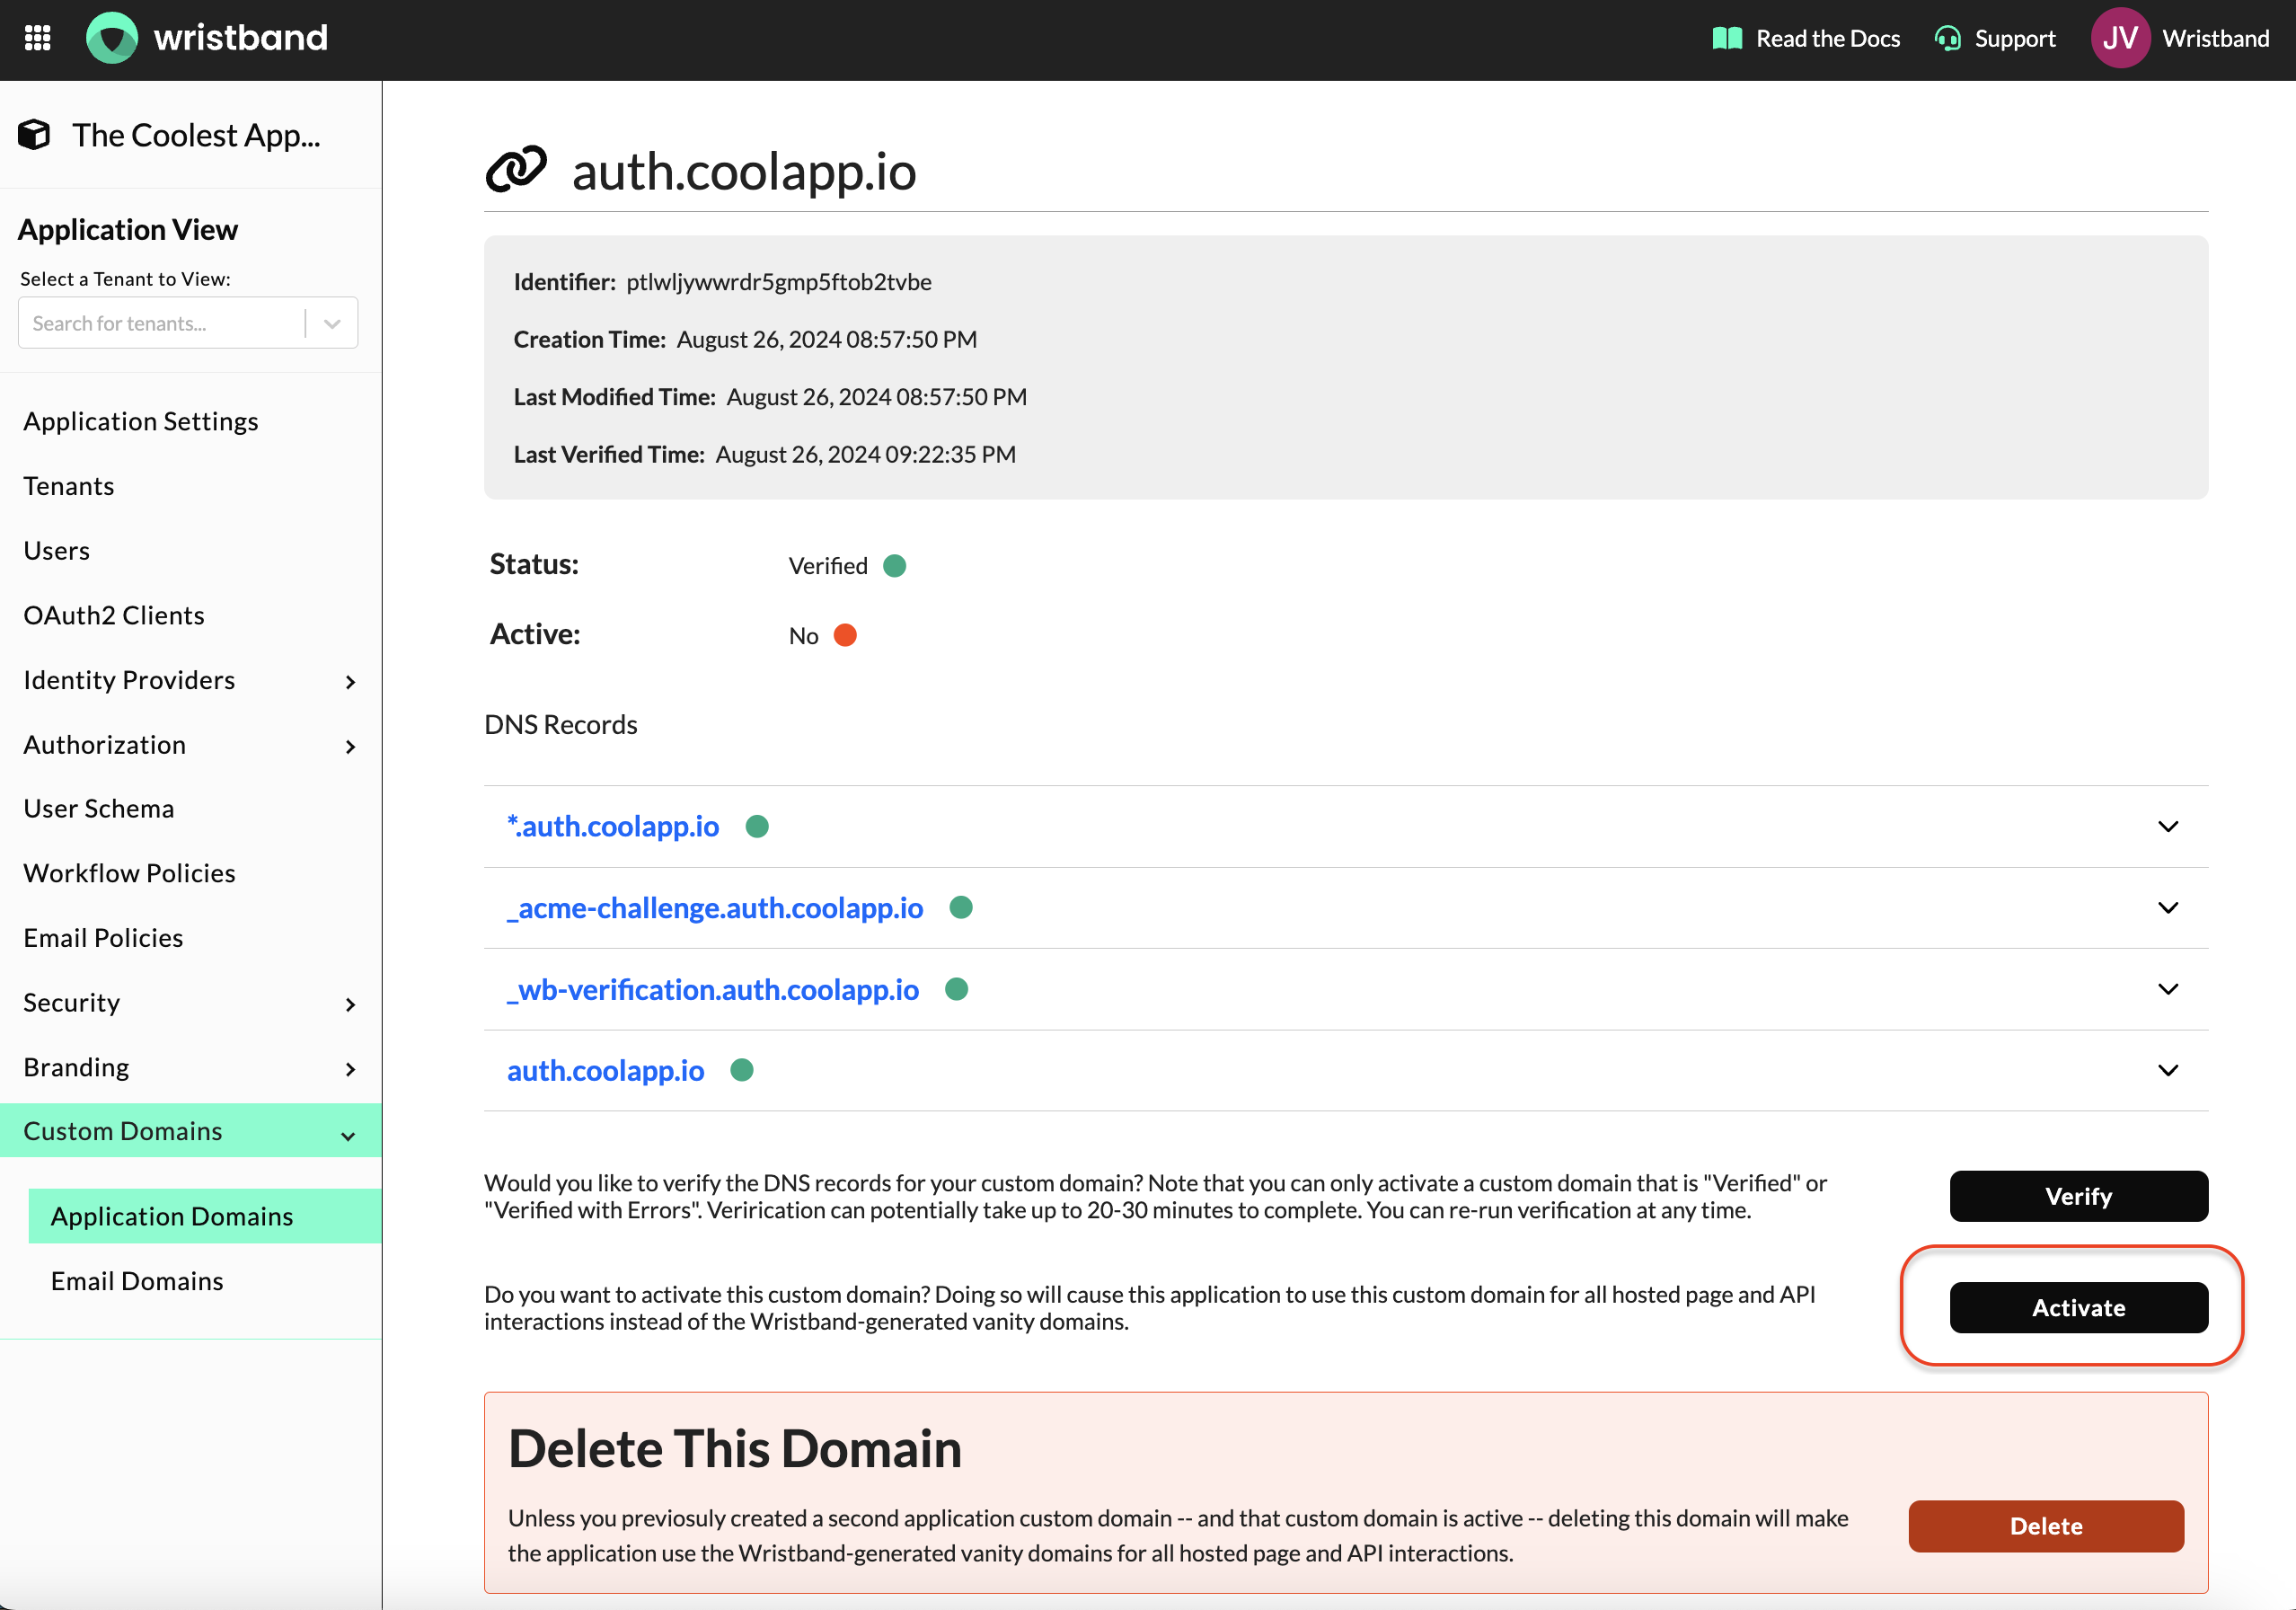
Task: Click green dot next to *.auth.coolapp.io
Action: 757,826
